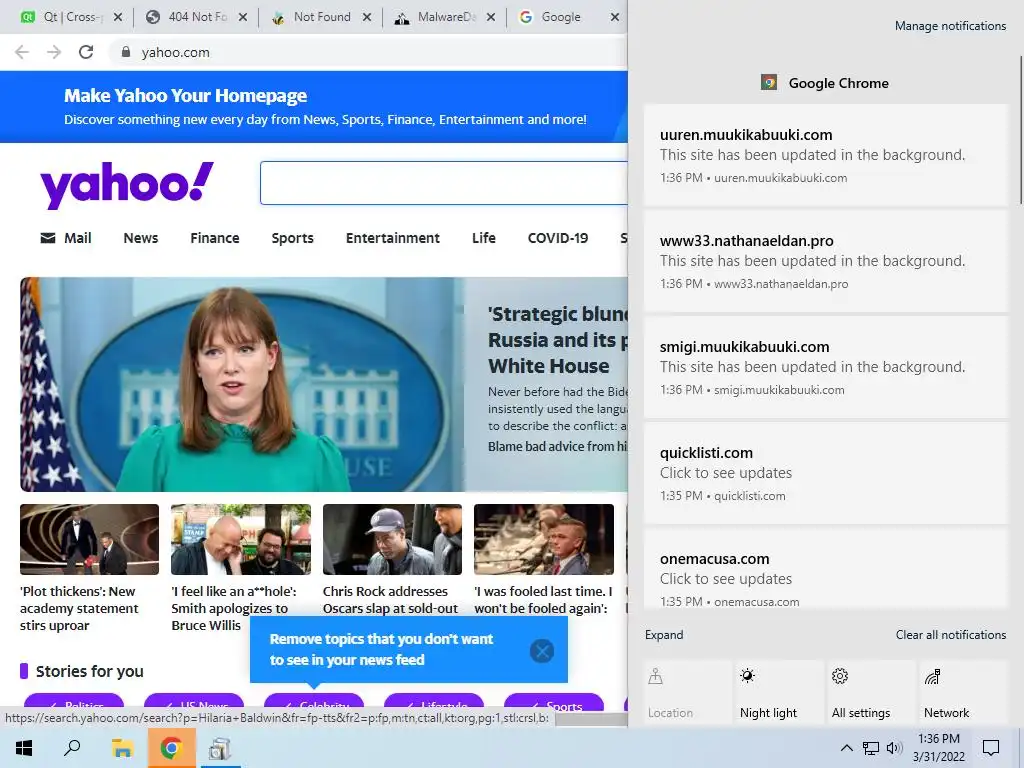
Task: Open the Entertainment section
Action: pos(392,238)
